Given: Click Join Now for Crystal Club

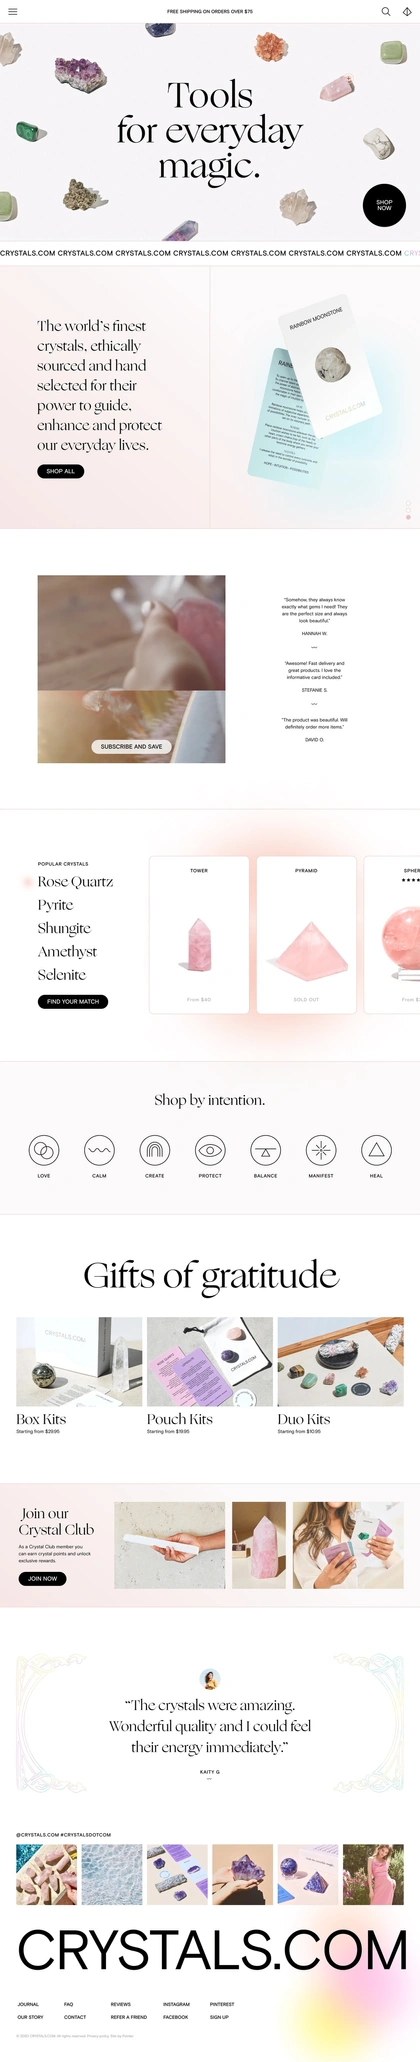Looking at the screenshot, I should coord(43,1578).
